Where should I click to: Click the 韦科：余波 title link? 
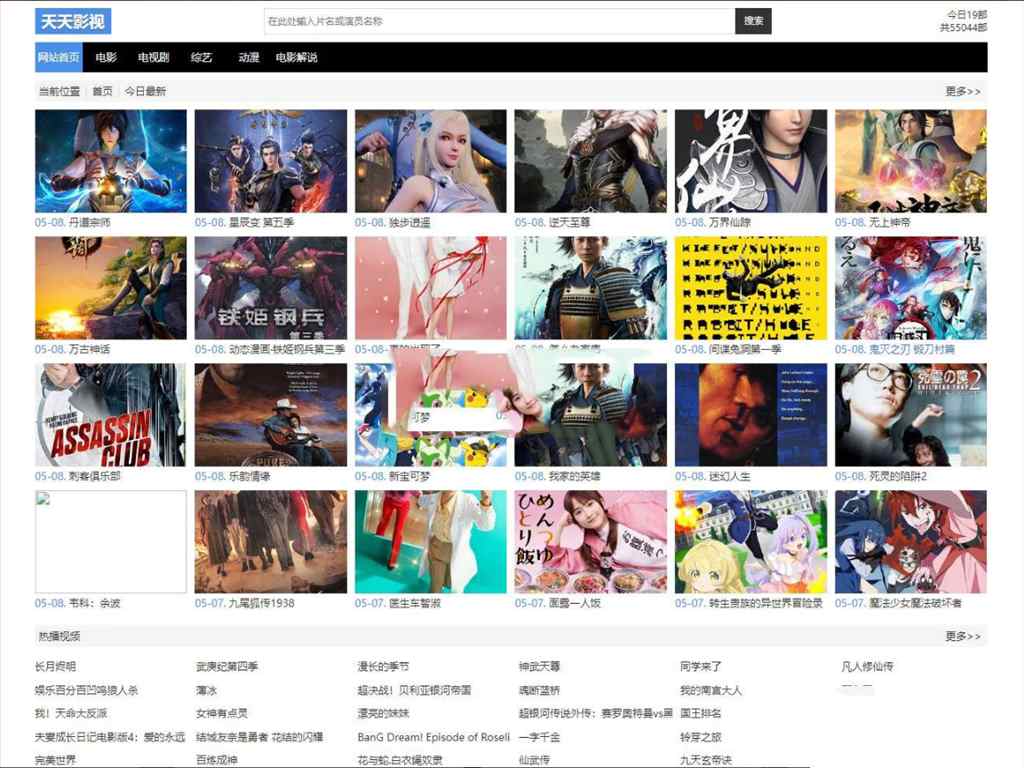[95, 603]
